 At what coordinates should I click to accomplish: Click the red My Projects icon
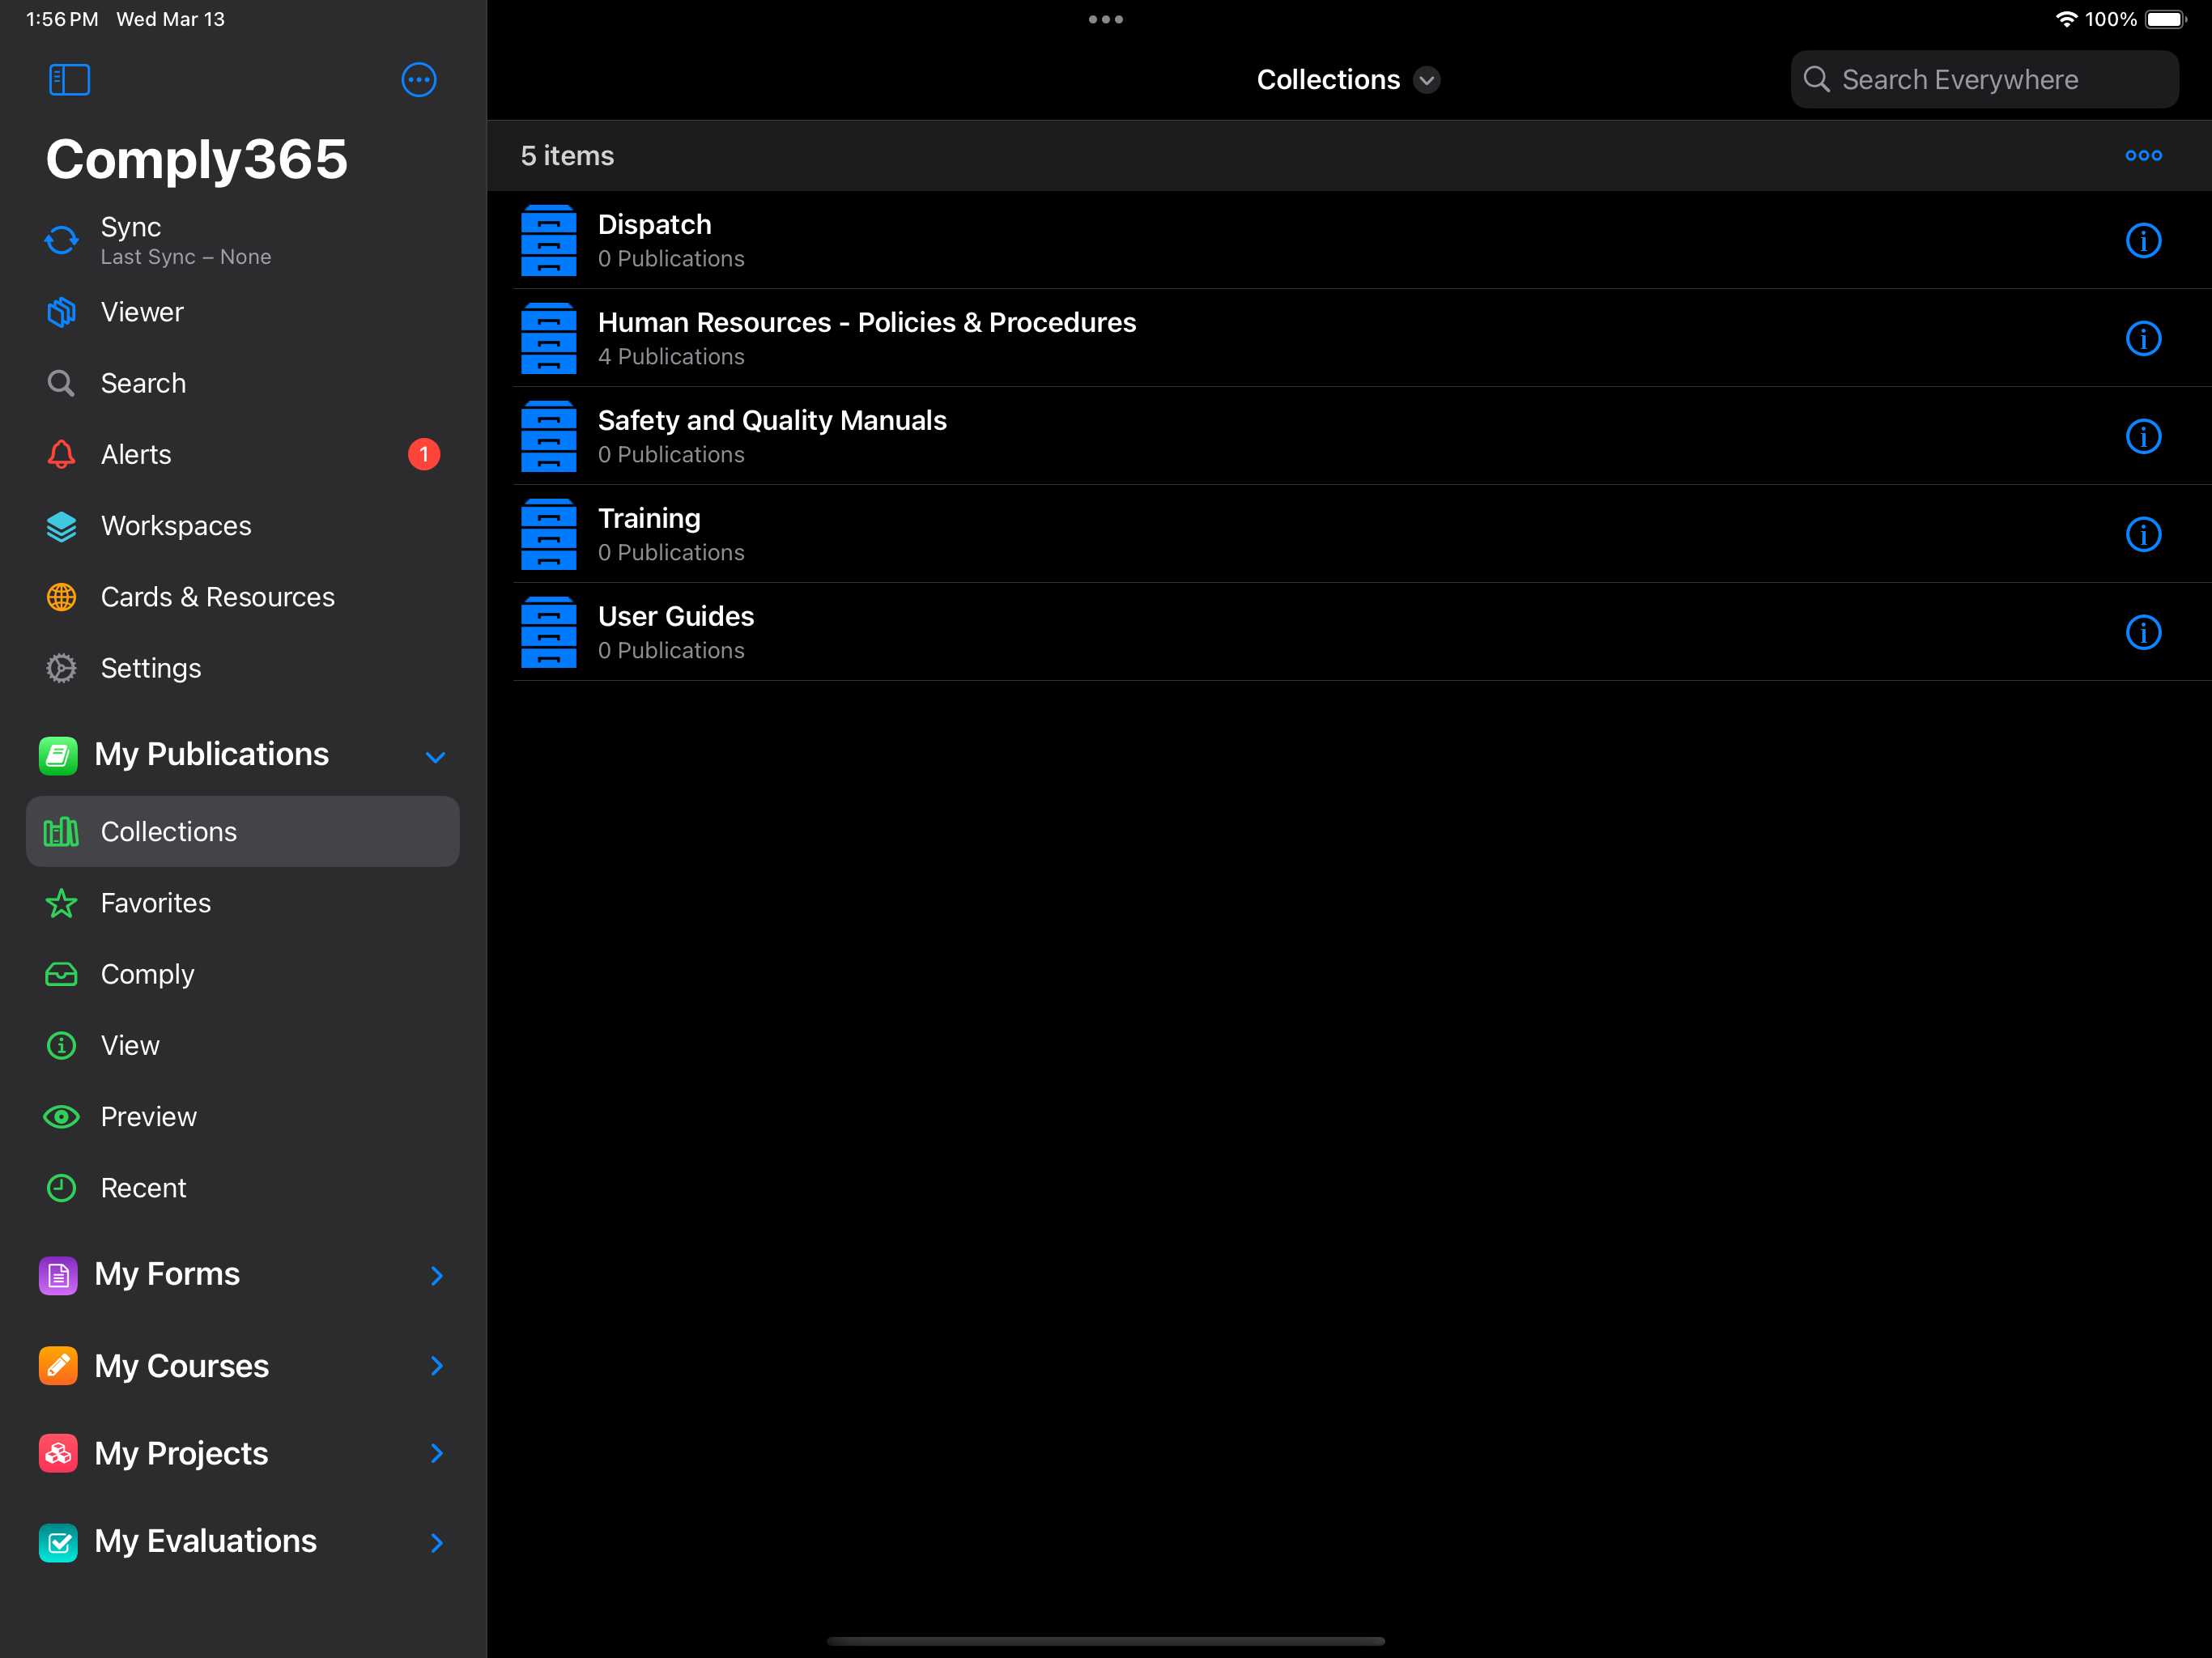tap(58, 1453)
